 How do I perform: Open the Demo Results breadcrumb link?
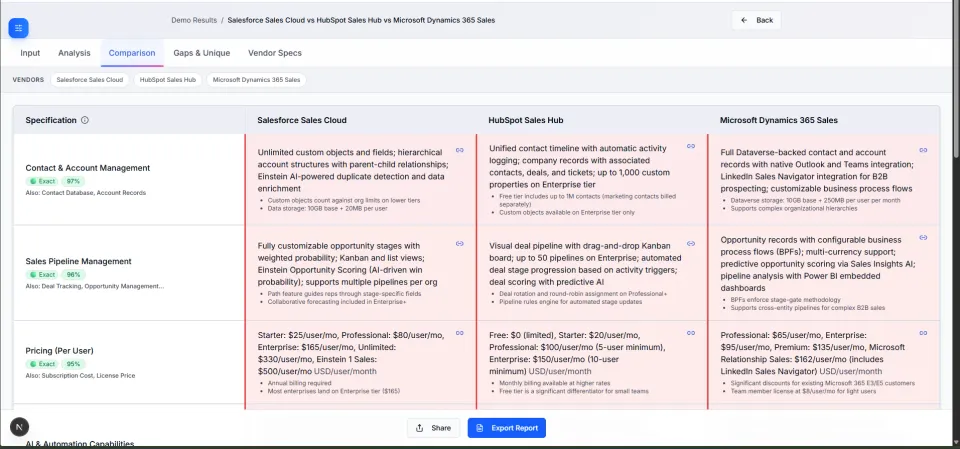pyautogui.click(x=194, y=20)
